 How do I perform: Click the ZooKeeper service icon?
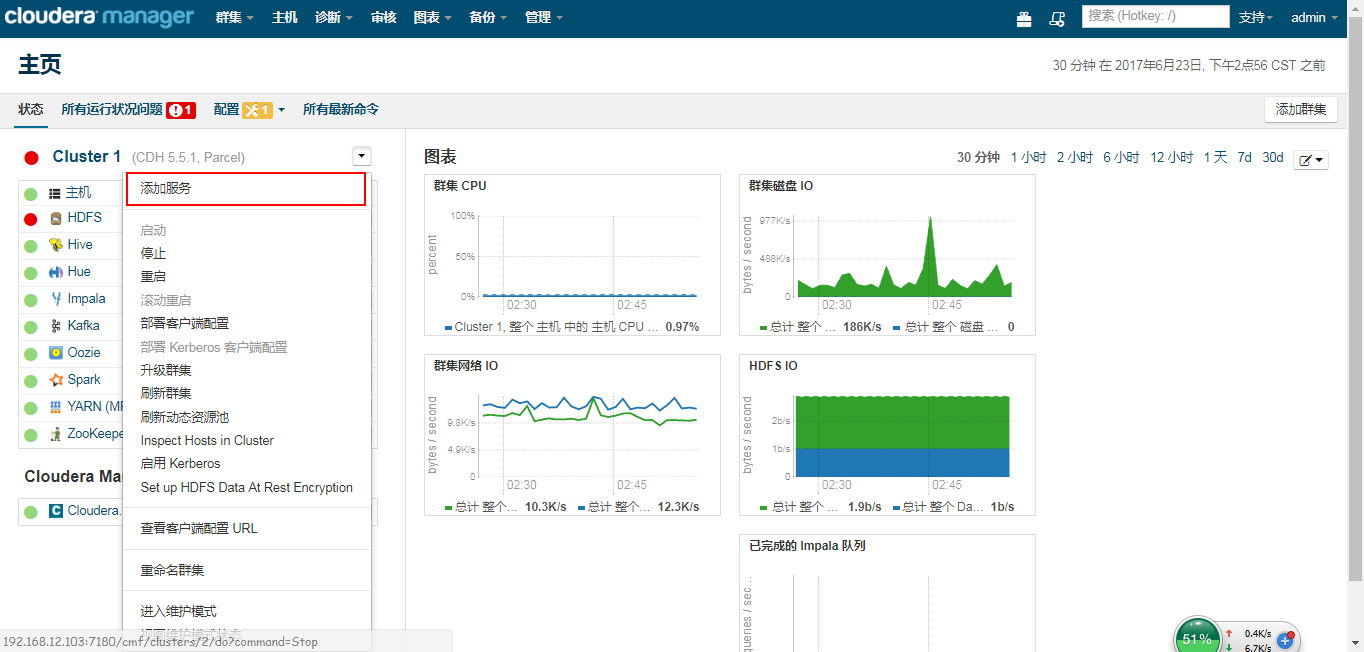[56, 434]
